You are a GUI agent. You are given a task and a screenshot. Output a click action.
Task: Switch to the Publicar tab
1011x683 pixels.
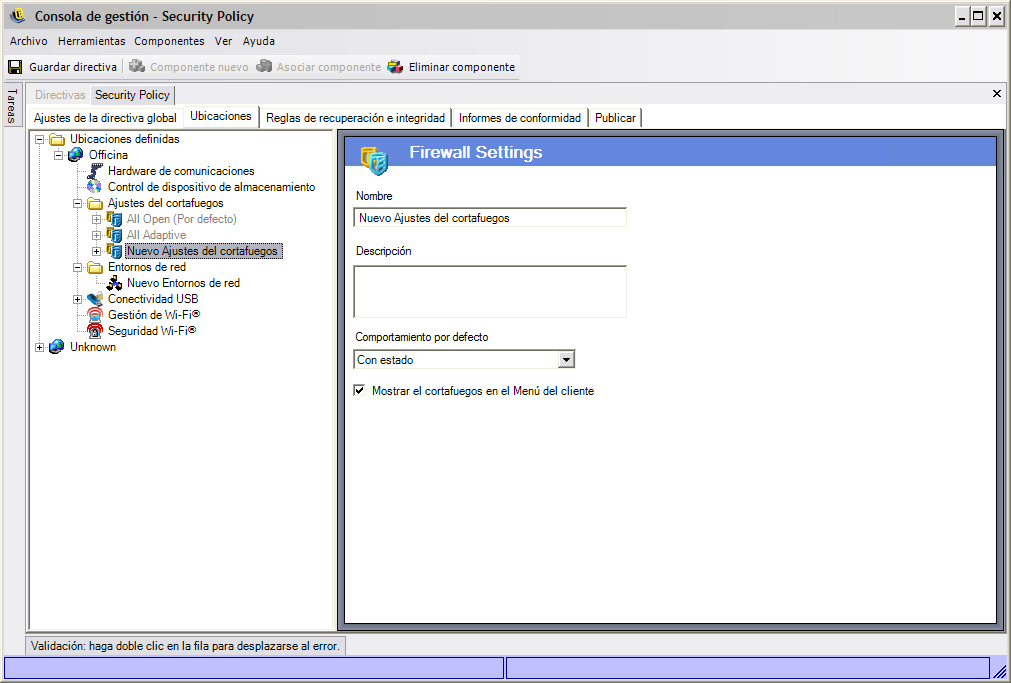(x=615, y=118)
